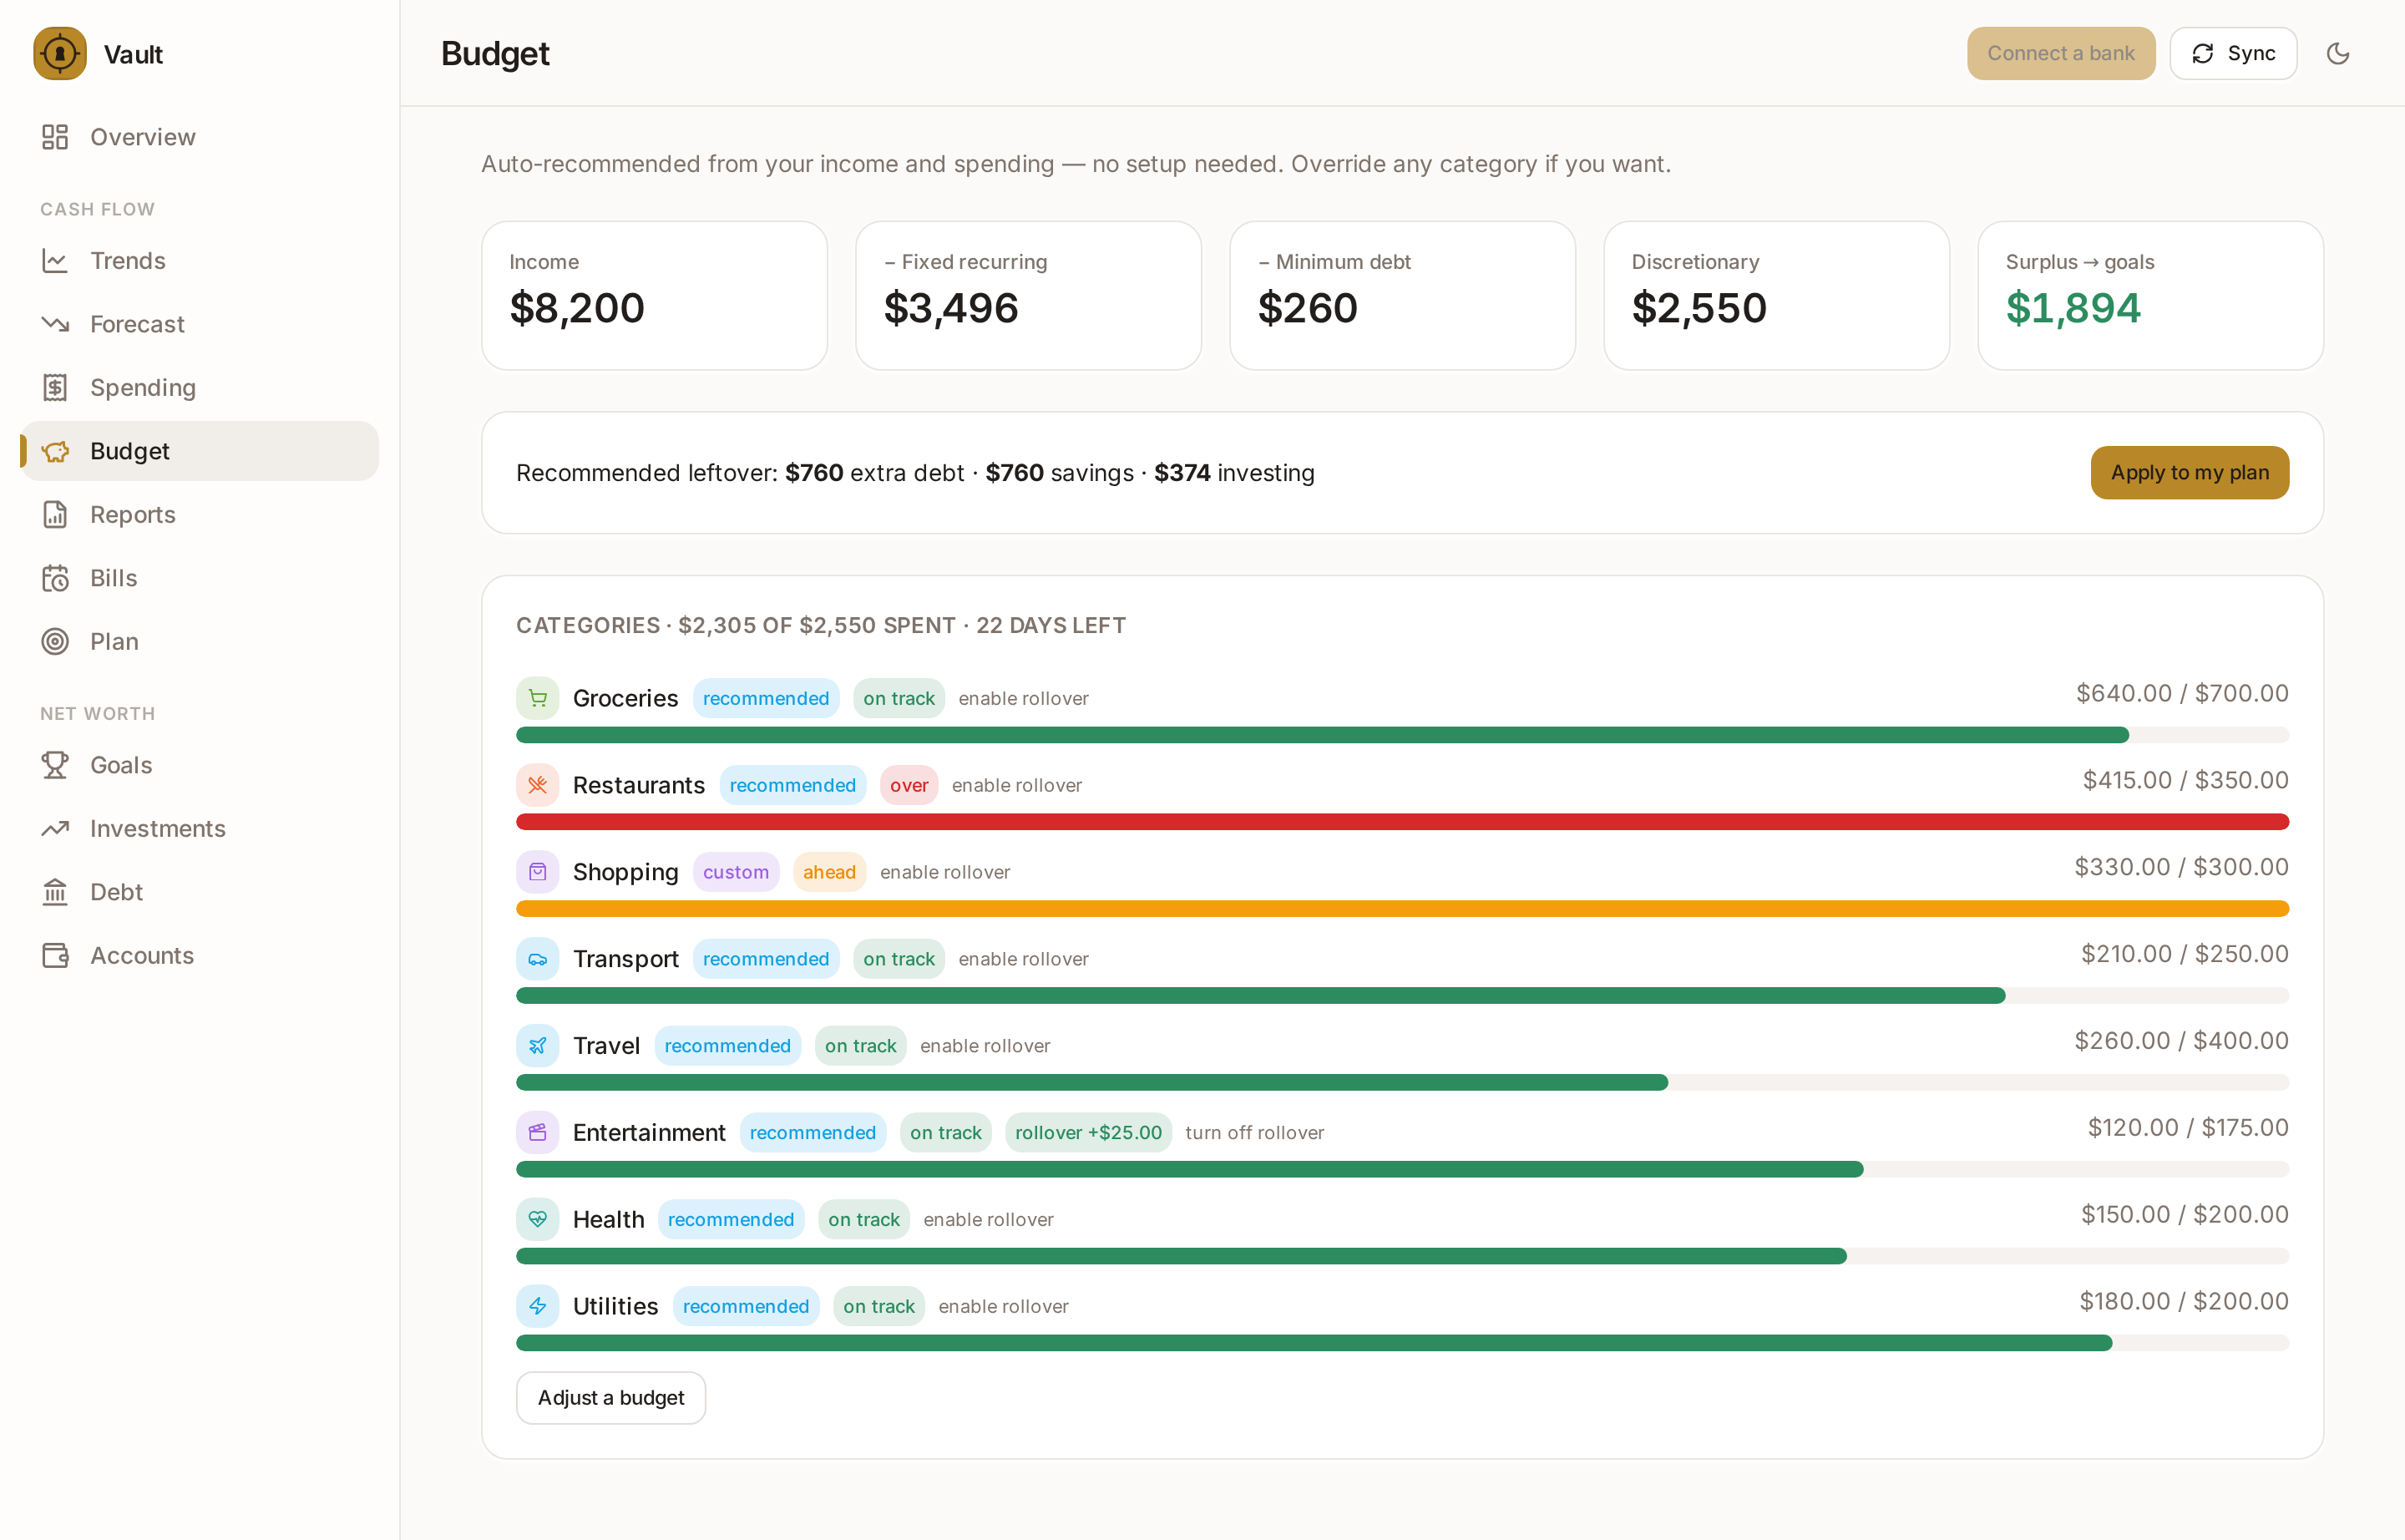Viewport: 2405px width, 1540px height.
Task: Click the orange Shopping progress bar
Action: pos(1402,909)
